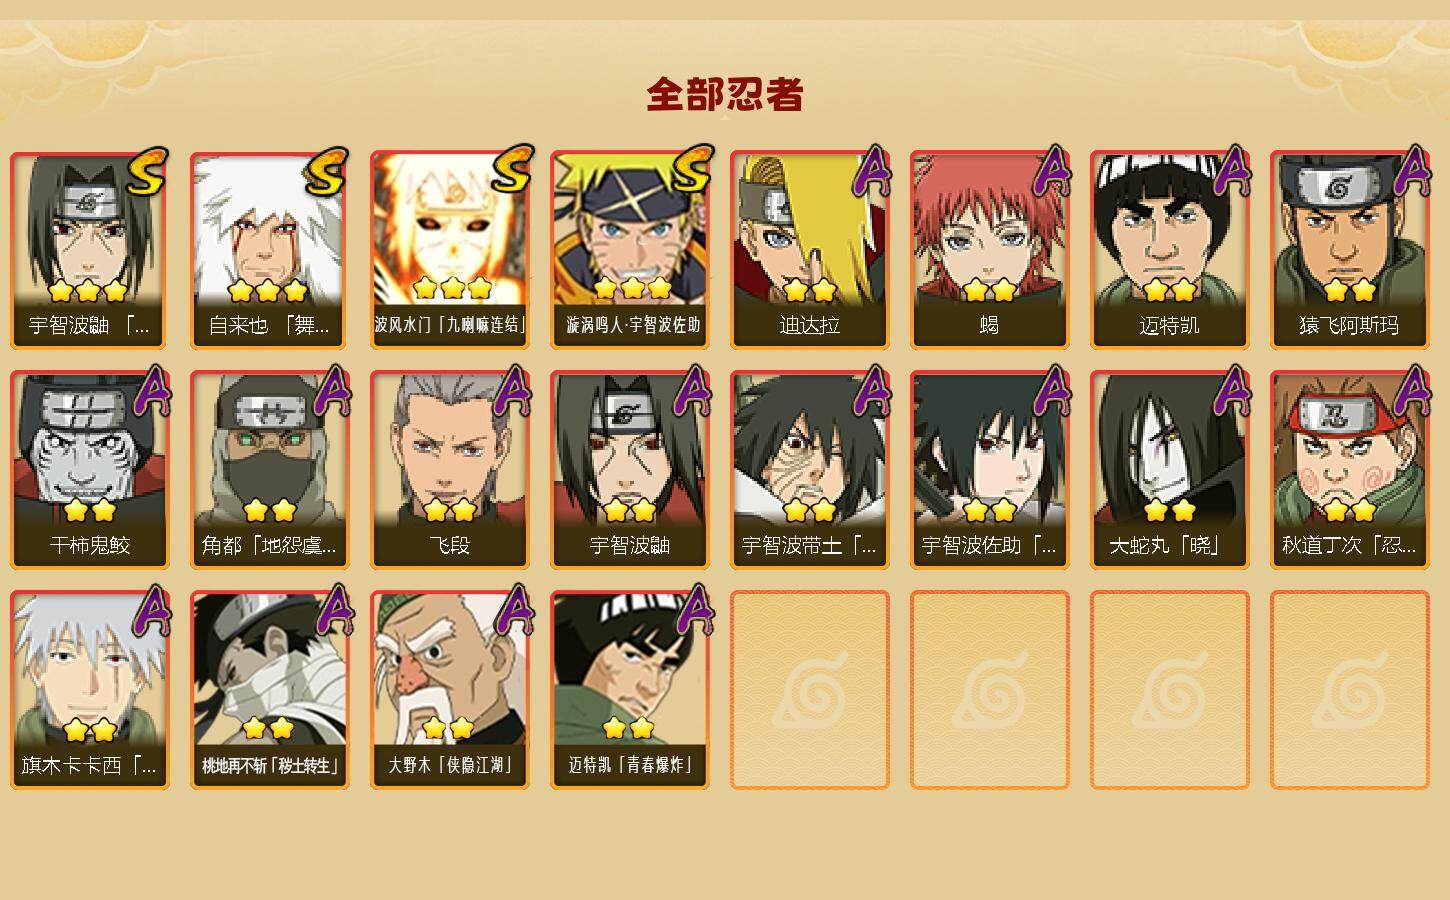
Task: Open the 干柿鬼鲛 ninja card
Action: (x=89, y=470)
